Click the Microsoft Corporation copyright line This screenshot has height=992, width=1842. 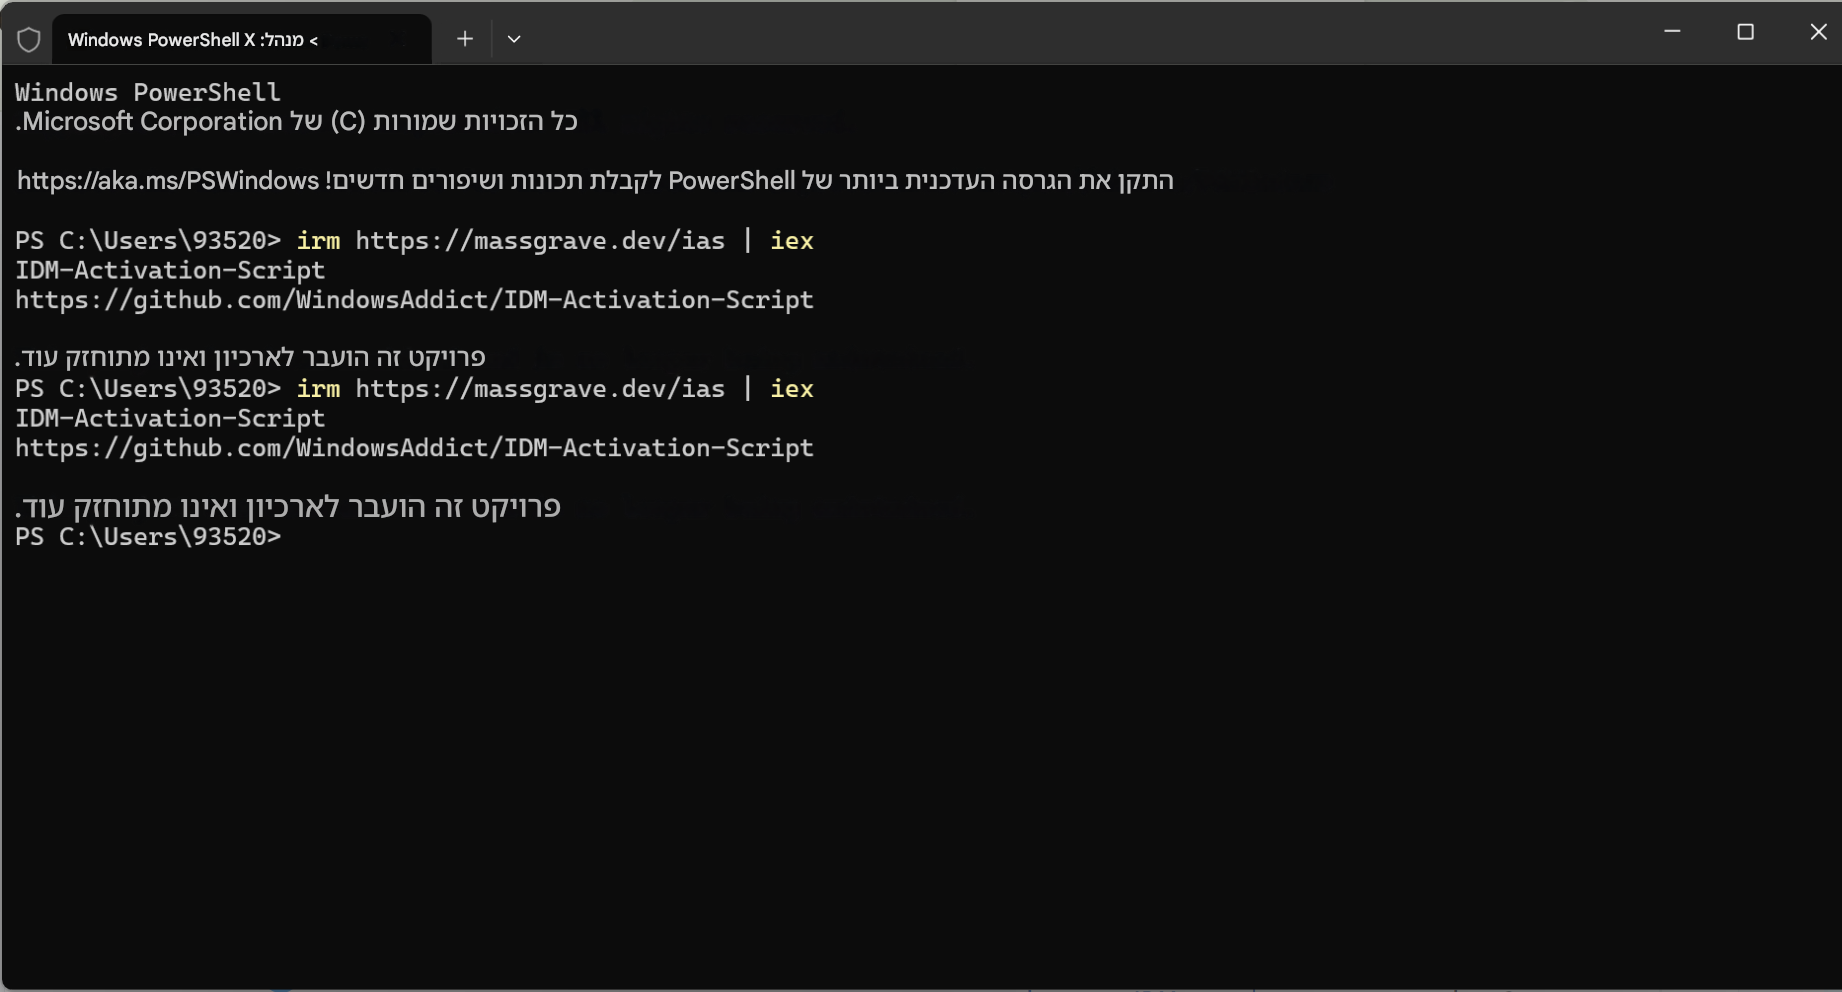pos(296,122)
